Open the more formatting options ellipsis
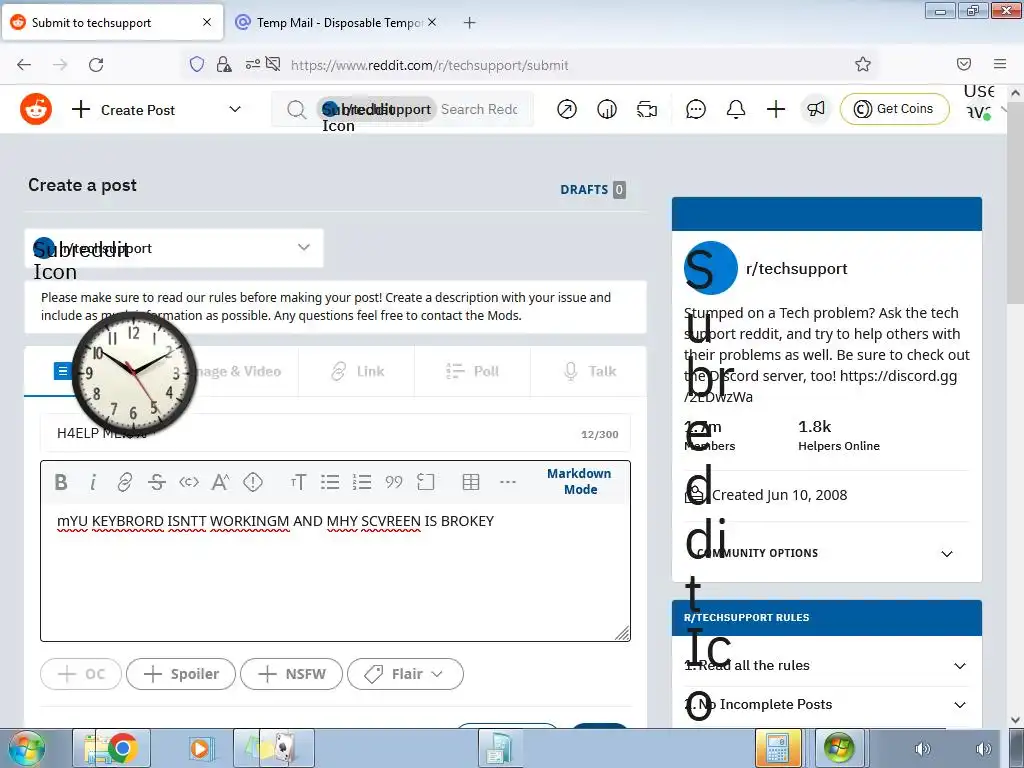This screenshot has height=768, width=1024. click(x=507, y=482)
